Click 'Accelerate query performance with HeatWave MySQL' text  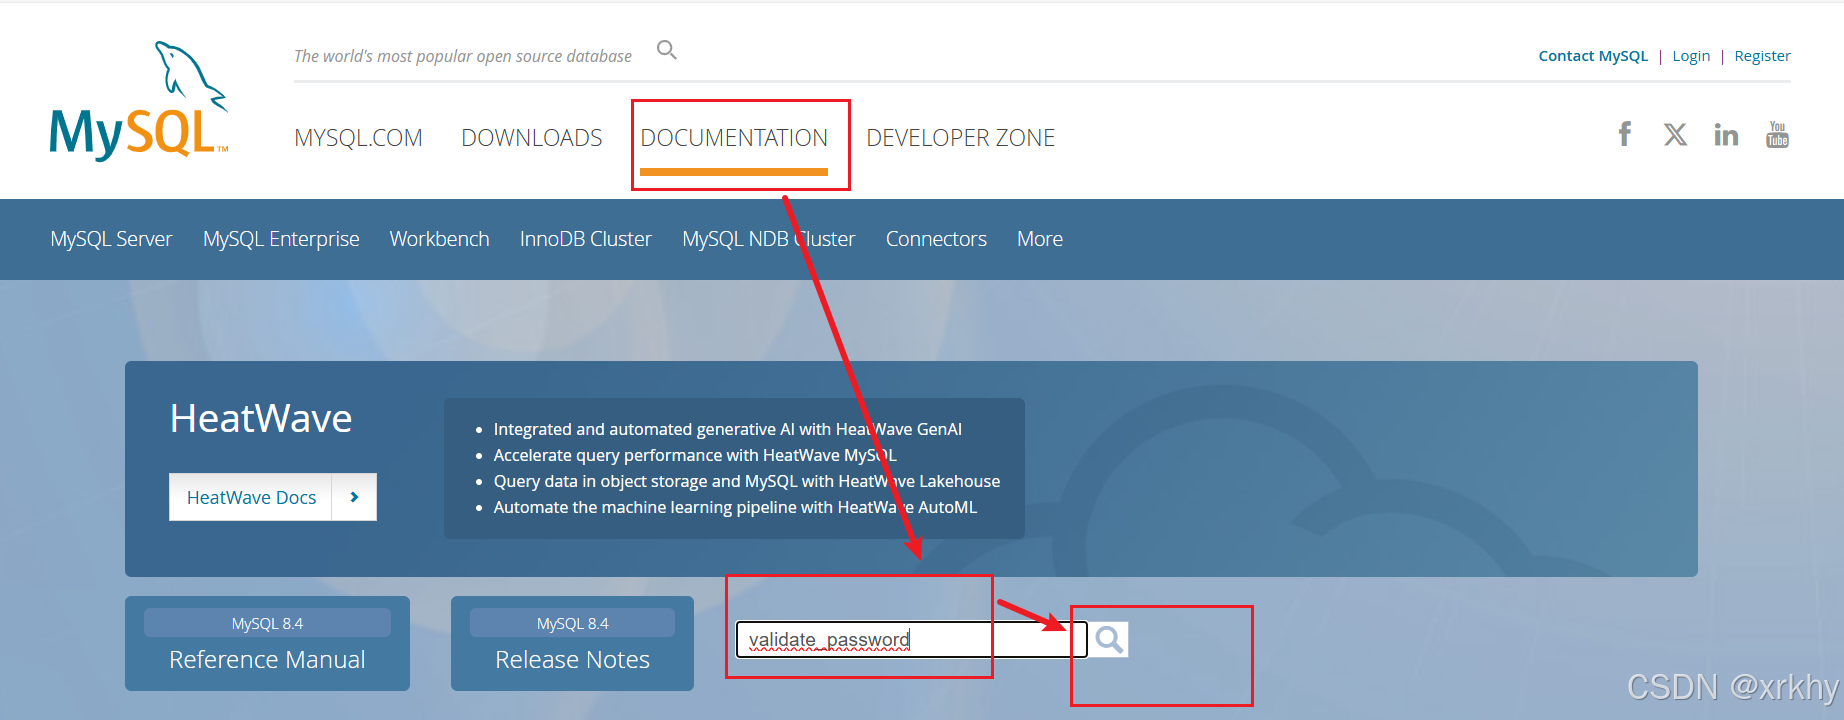(x=695, y=455)
